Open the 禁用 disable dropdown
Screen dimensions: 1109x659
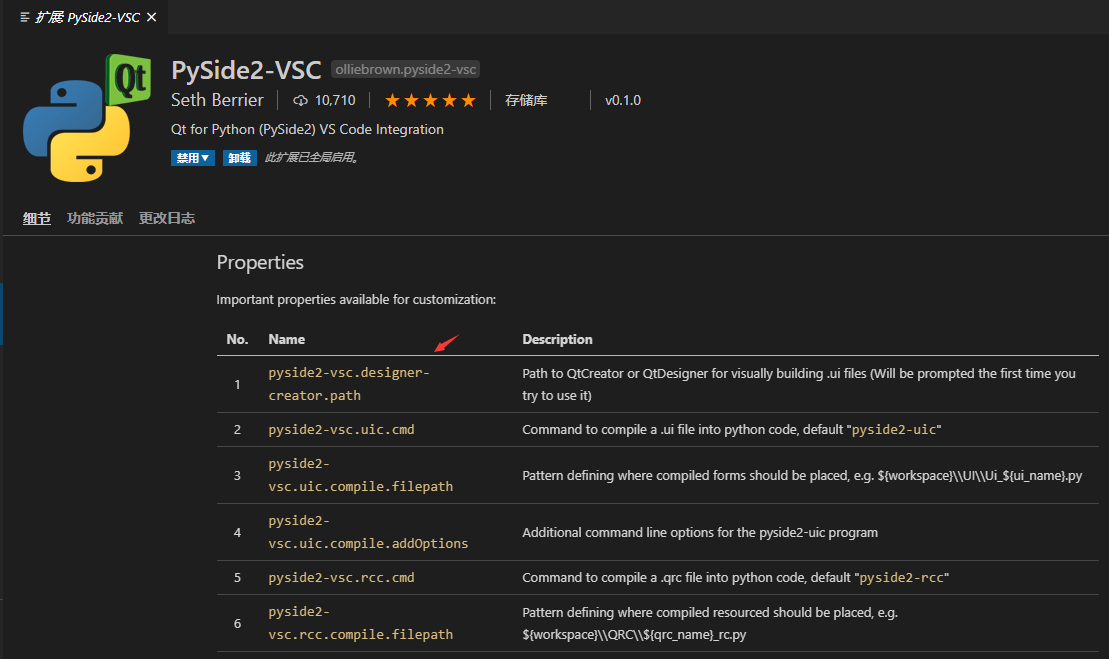[x=193, y=158]
